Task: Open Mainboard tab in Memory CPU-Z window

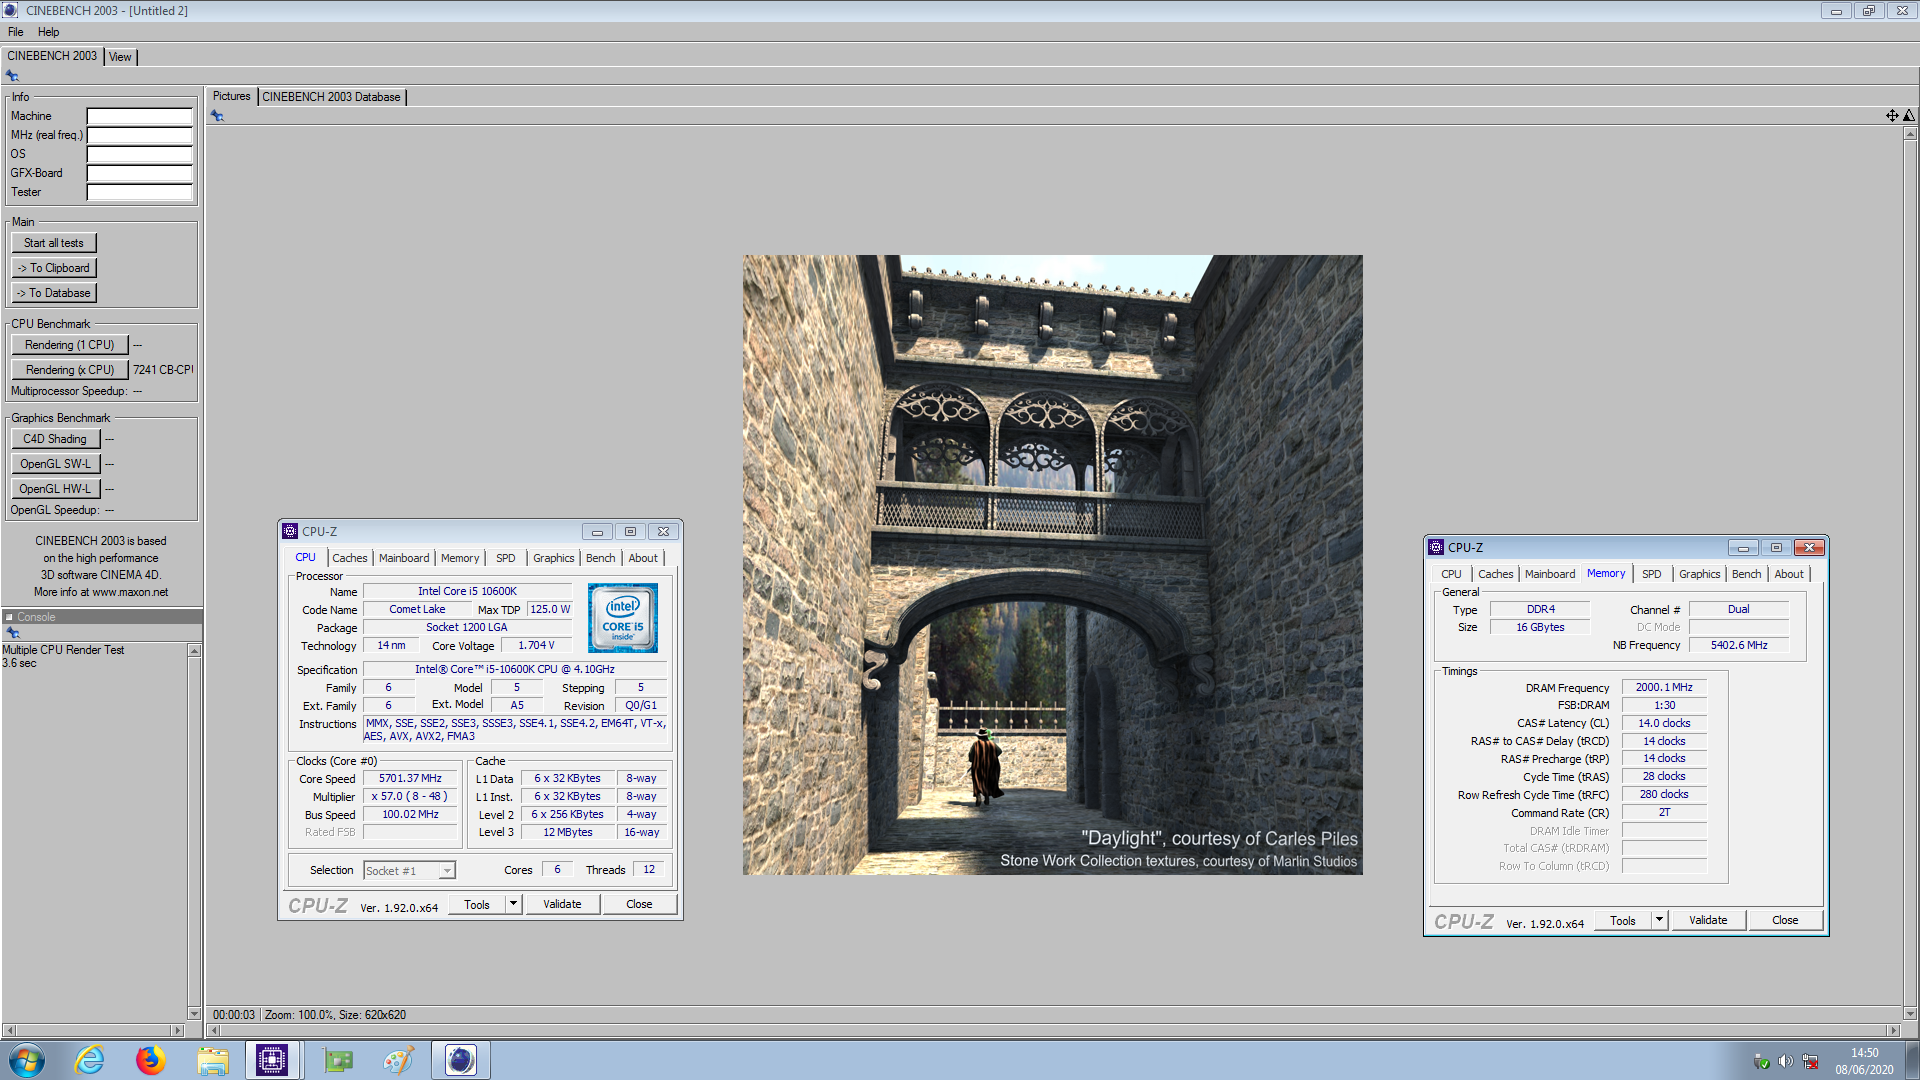Action: (1550, 574)
